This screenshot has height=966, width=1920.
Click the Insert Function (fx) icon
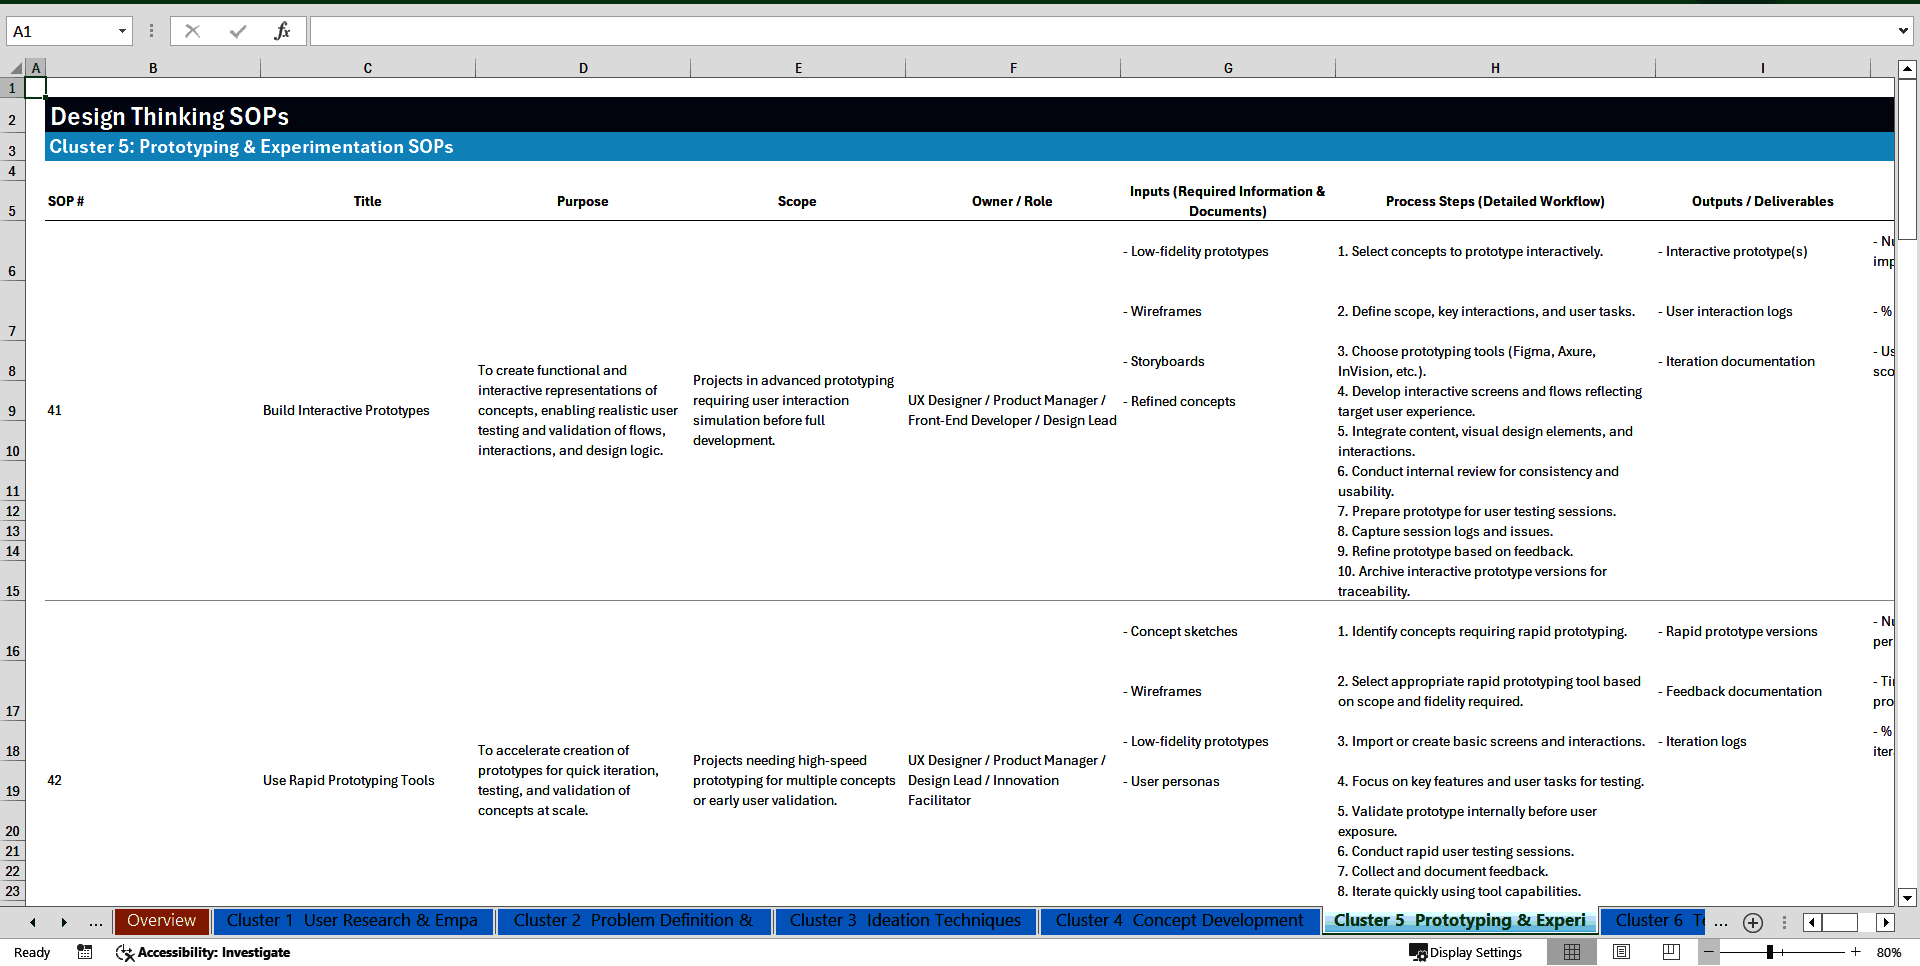(283, 31)
